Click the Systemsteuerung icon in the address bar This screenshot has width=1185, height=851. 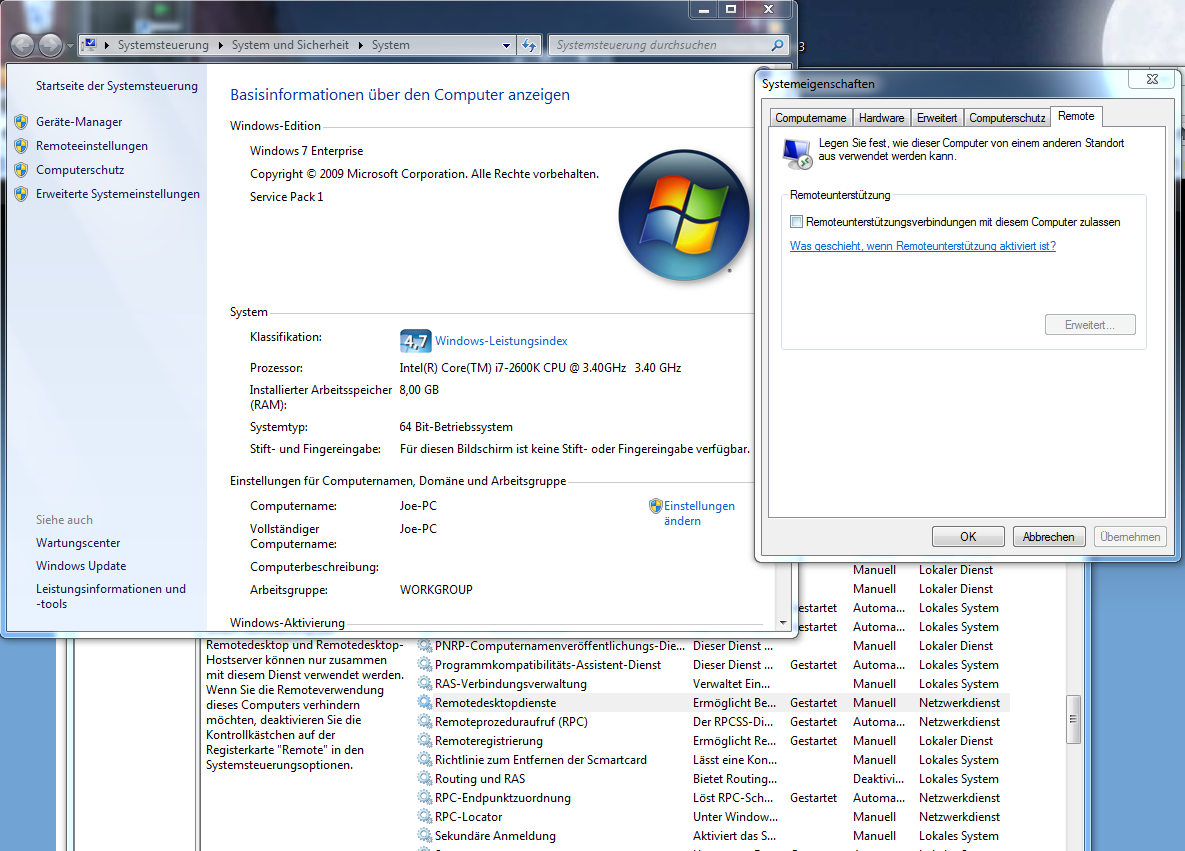[x=90, y=45]
